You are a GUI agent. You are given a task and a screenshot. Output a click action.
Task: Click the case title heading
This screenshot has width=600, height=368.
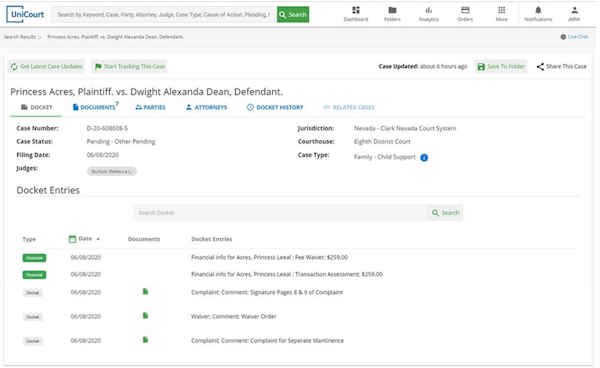(147, 92)
